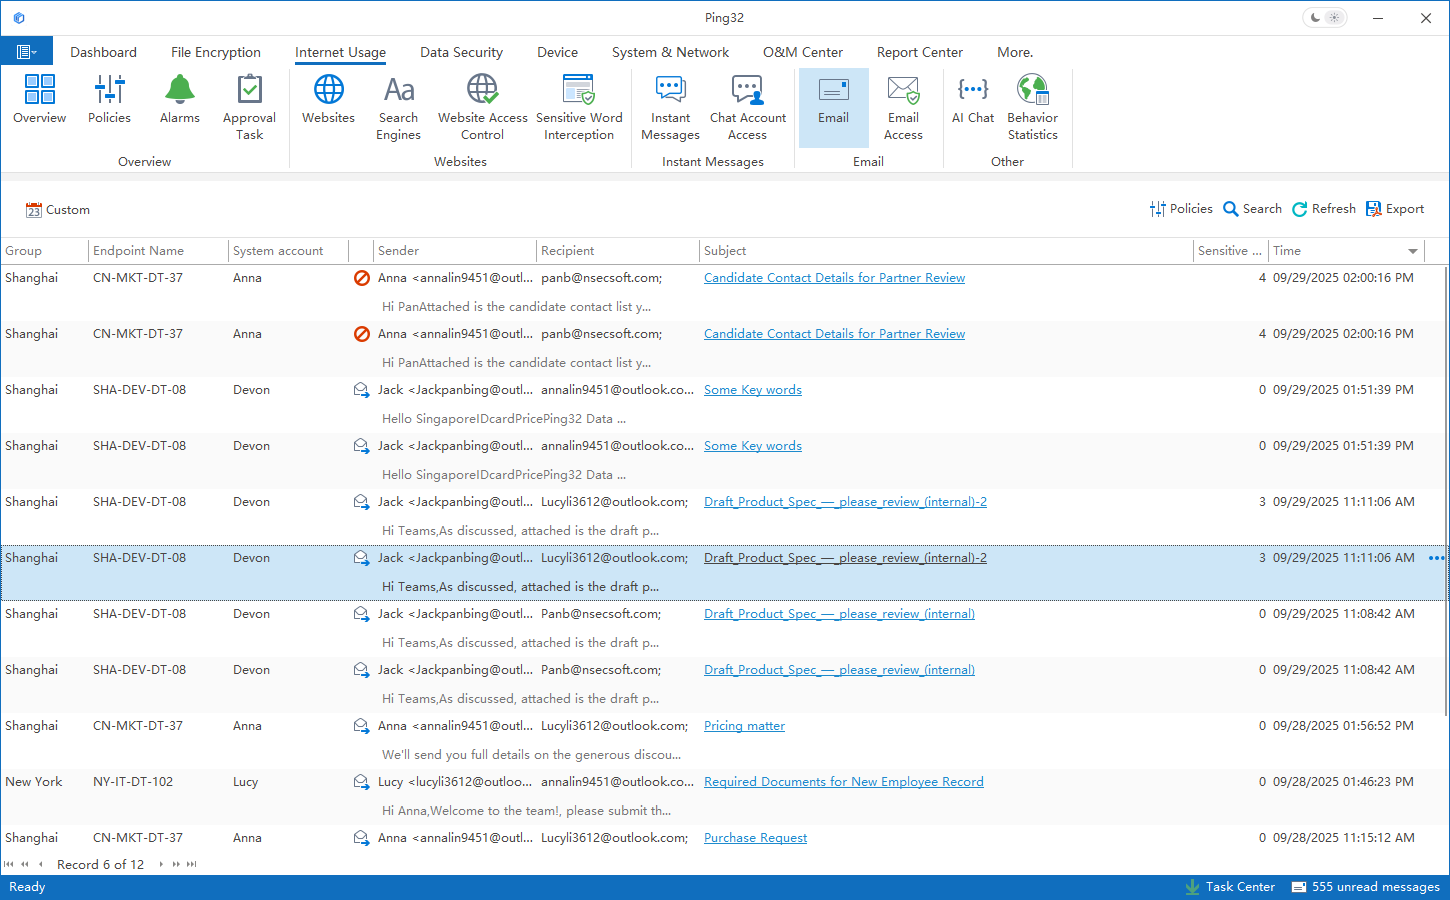
Task: Go to the next record in pager
Action: (x=161, y=864)
